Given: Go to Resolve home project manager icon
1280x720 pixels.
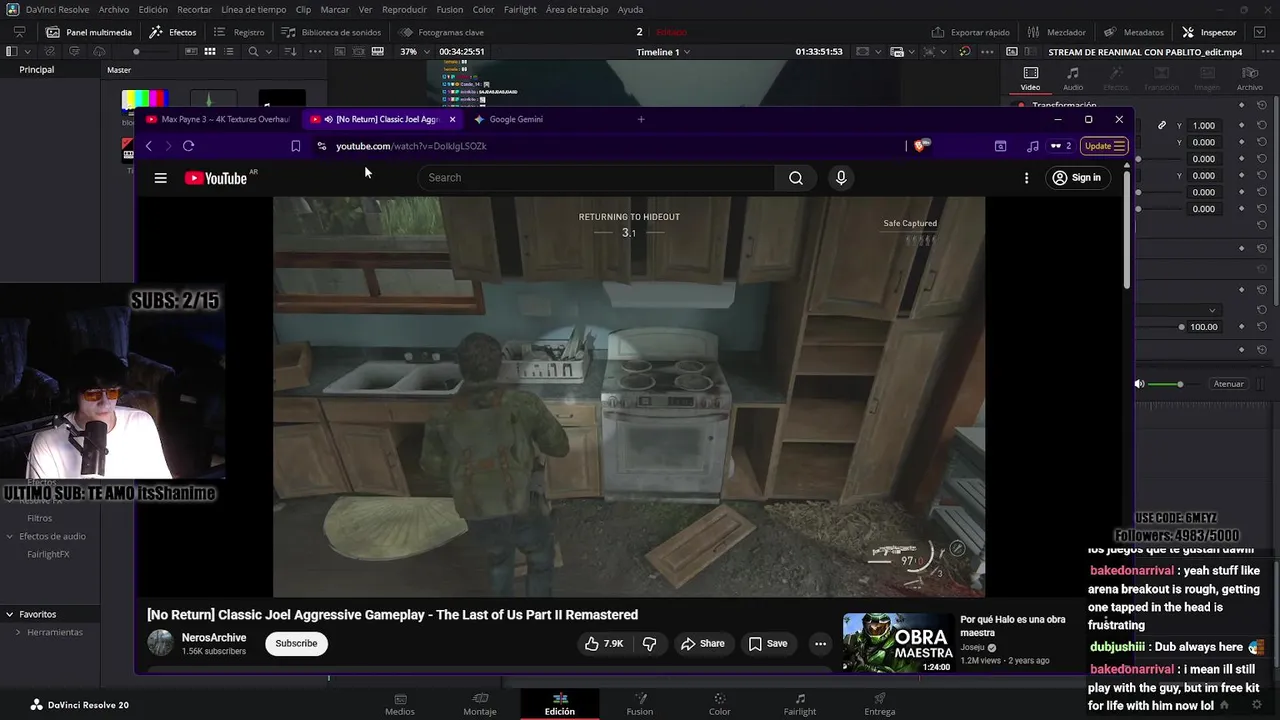Looking at the screenshot, I should tap(1224, 705).
